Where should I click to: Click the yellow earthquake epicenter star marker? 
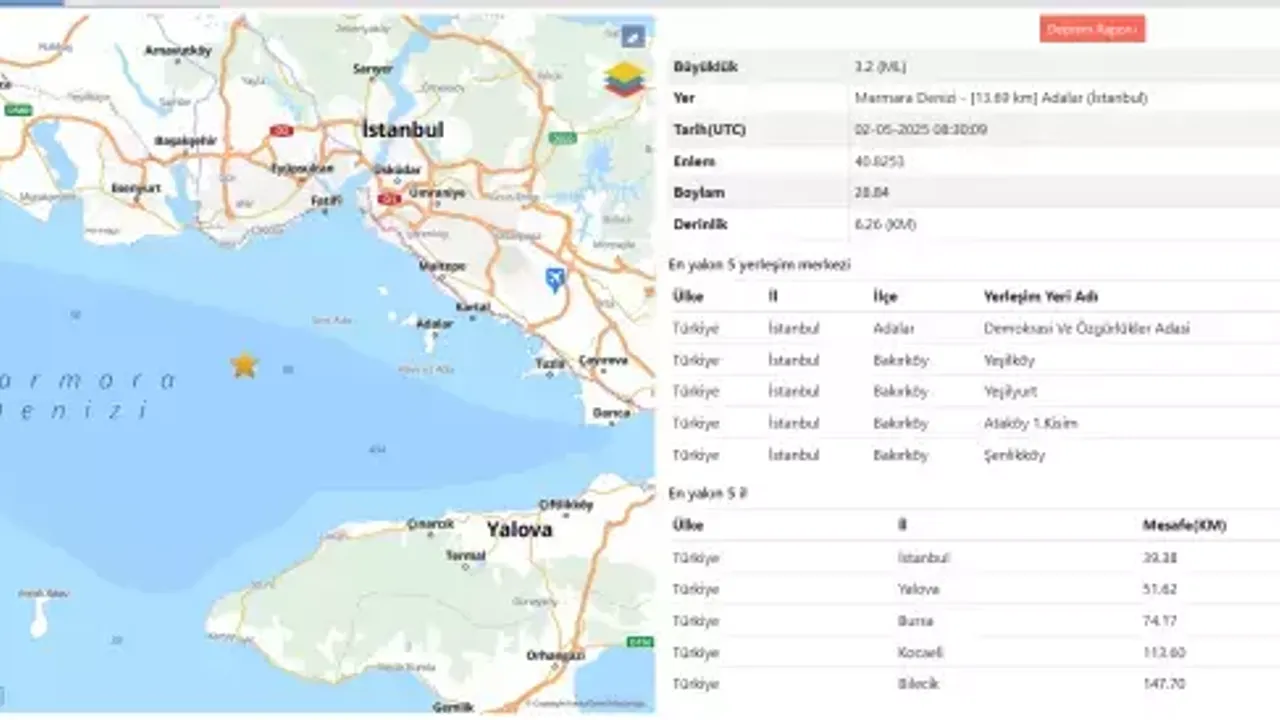[244, 365]
